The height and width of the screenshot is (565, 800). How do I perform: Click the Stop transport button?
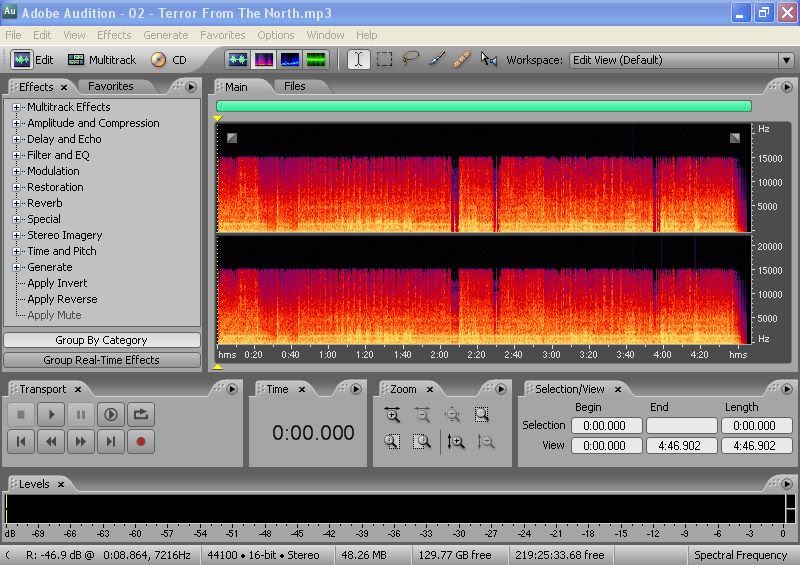tap(21, 414)
